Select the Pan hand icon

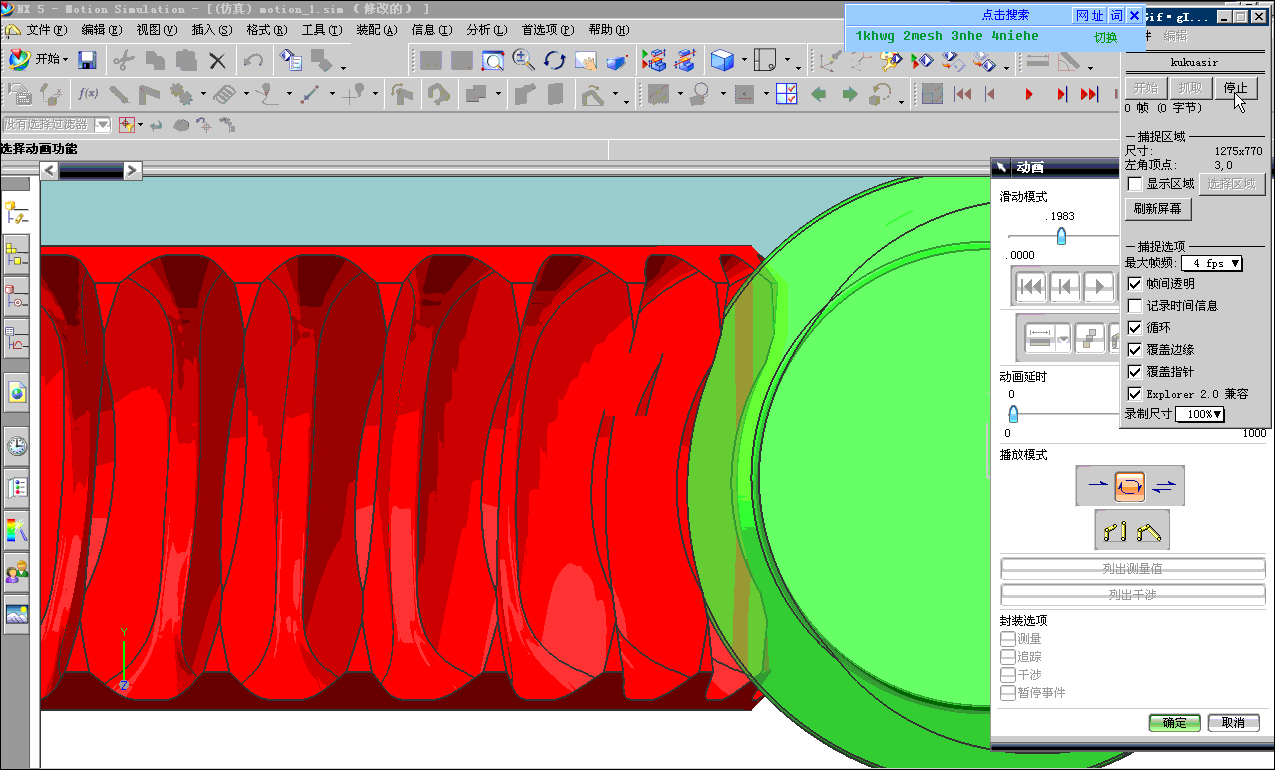(586, 60)
